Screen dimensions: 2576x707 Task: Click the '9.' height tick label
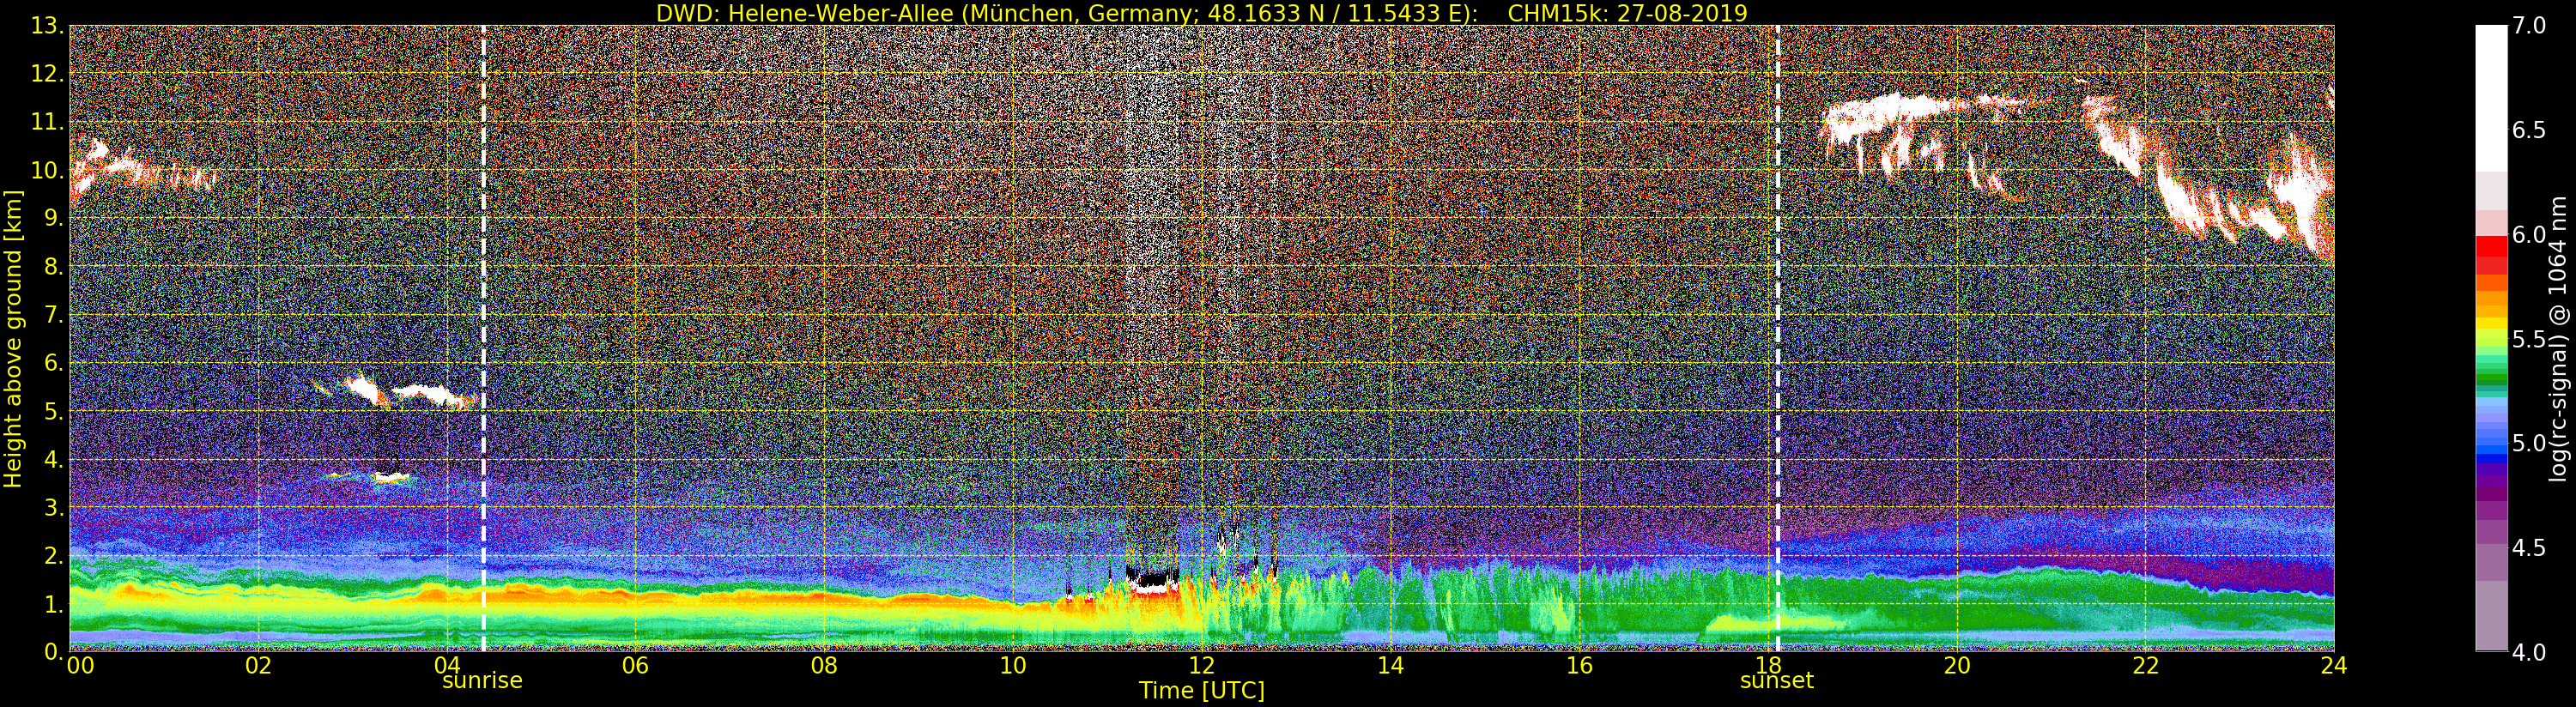(54, 218)
